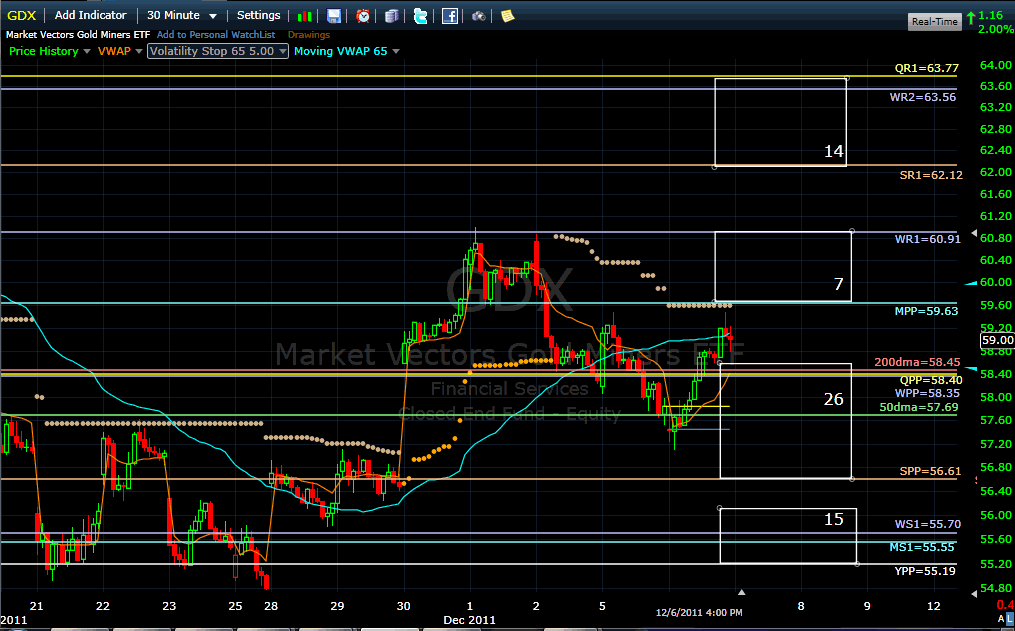The image size is (1015, 631).
Task: Click the Real-Time button
Action: tap(934, 21)
